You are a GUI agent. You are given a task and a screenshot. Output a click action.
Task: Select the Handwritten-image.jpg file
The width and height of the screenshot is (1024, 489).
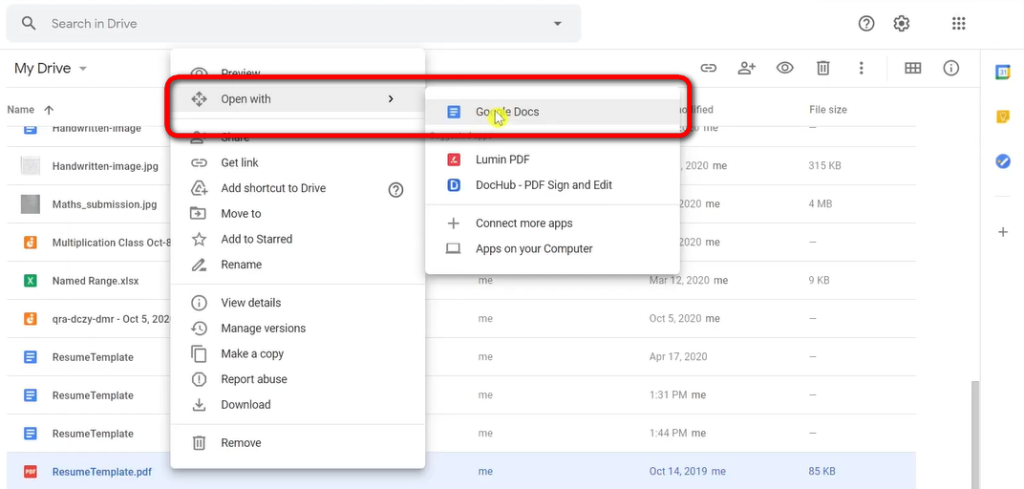point(105,166)
